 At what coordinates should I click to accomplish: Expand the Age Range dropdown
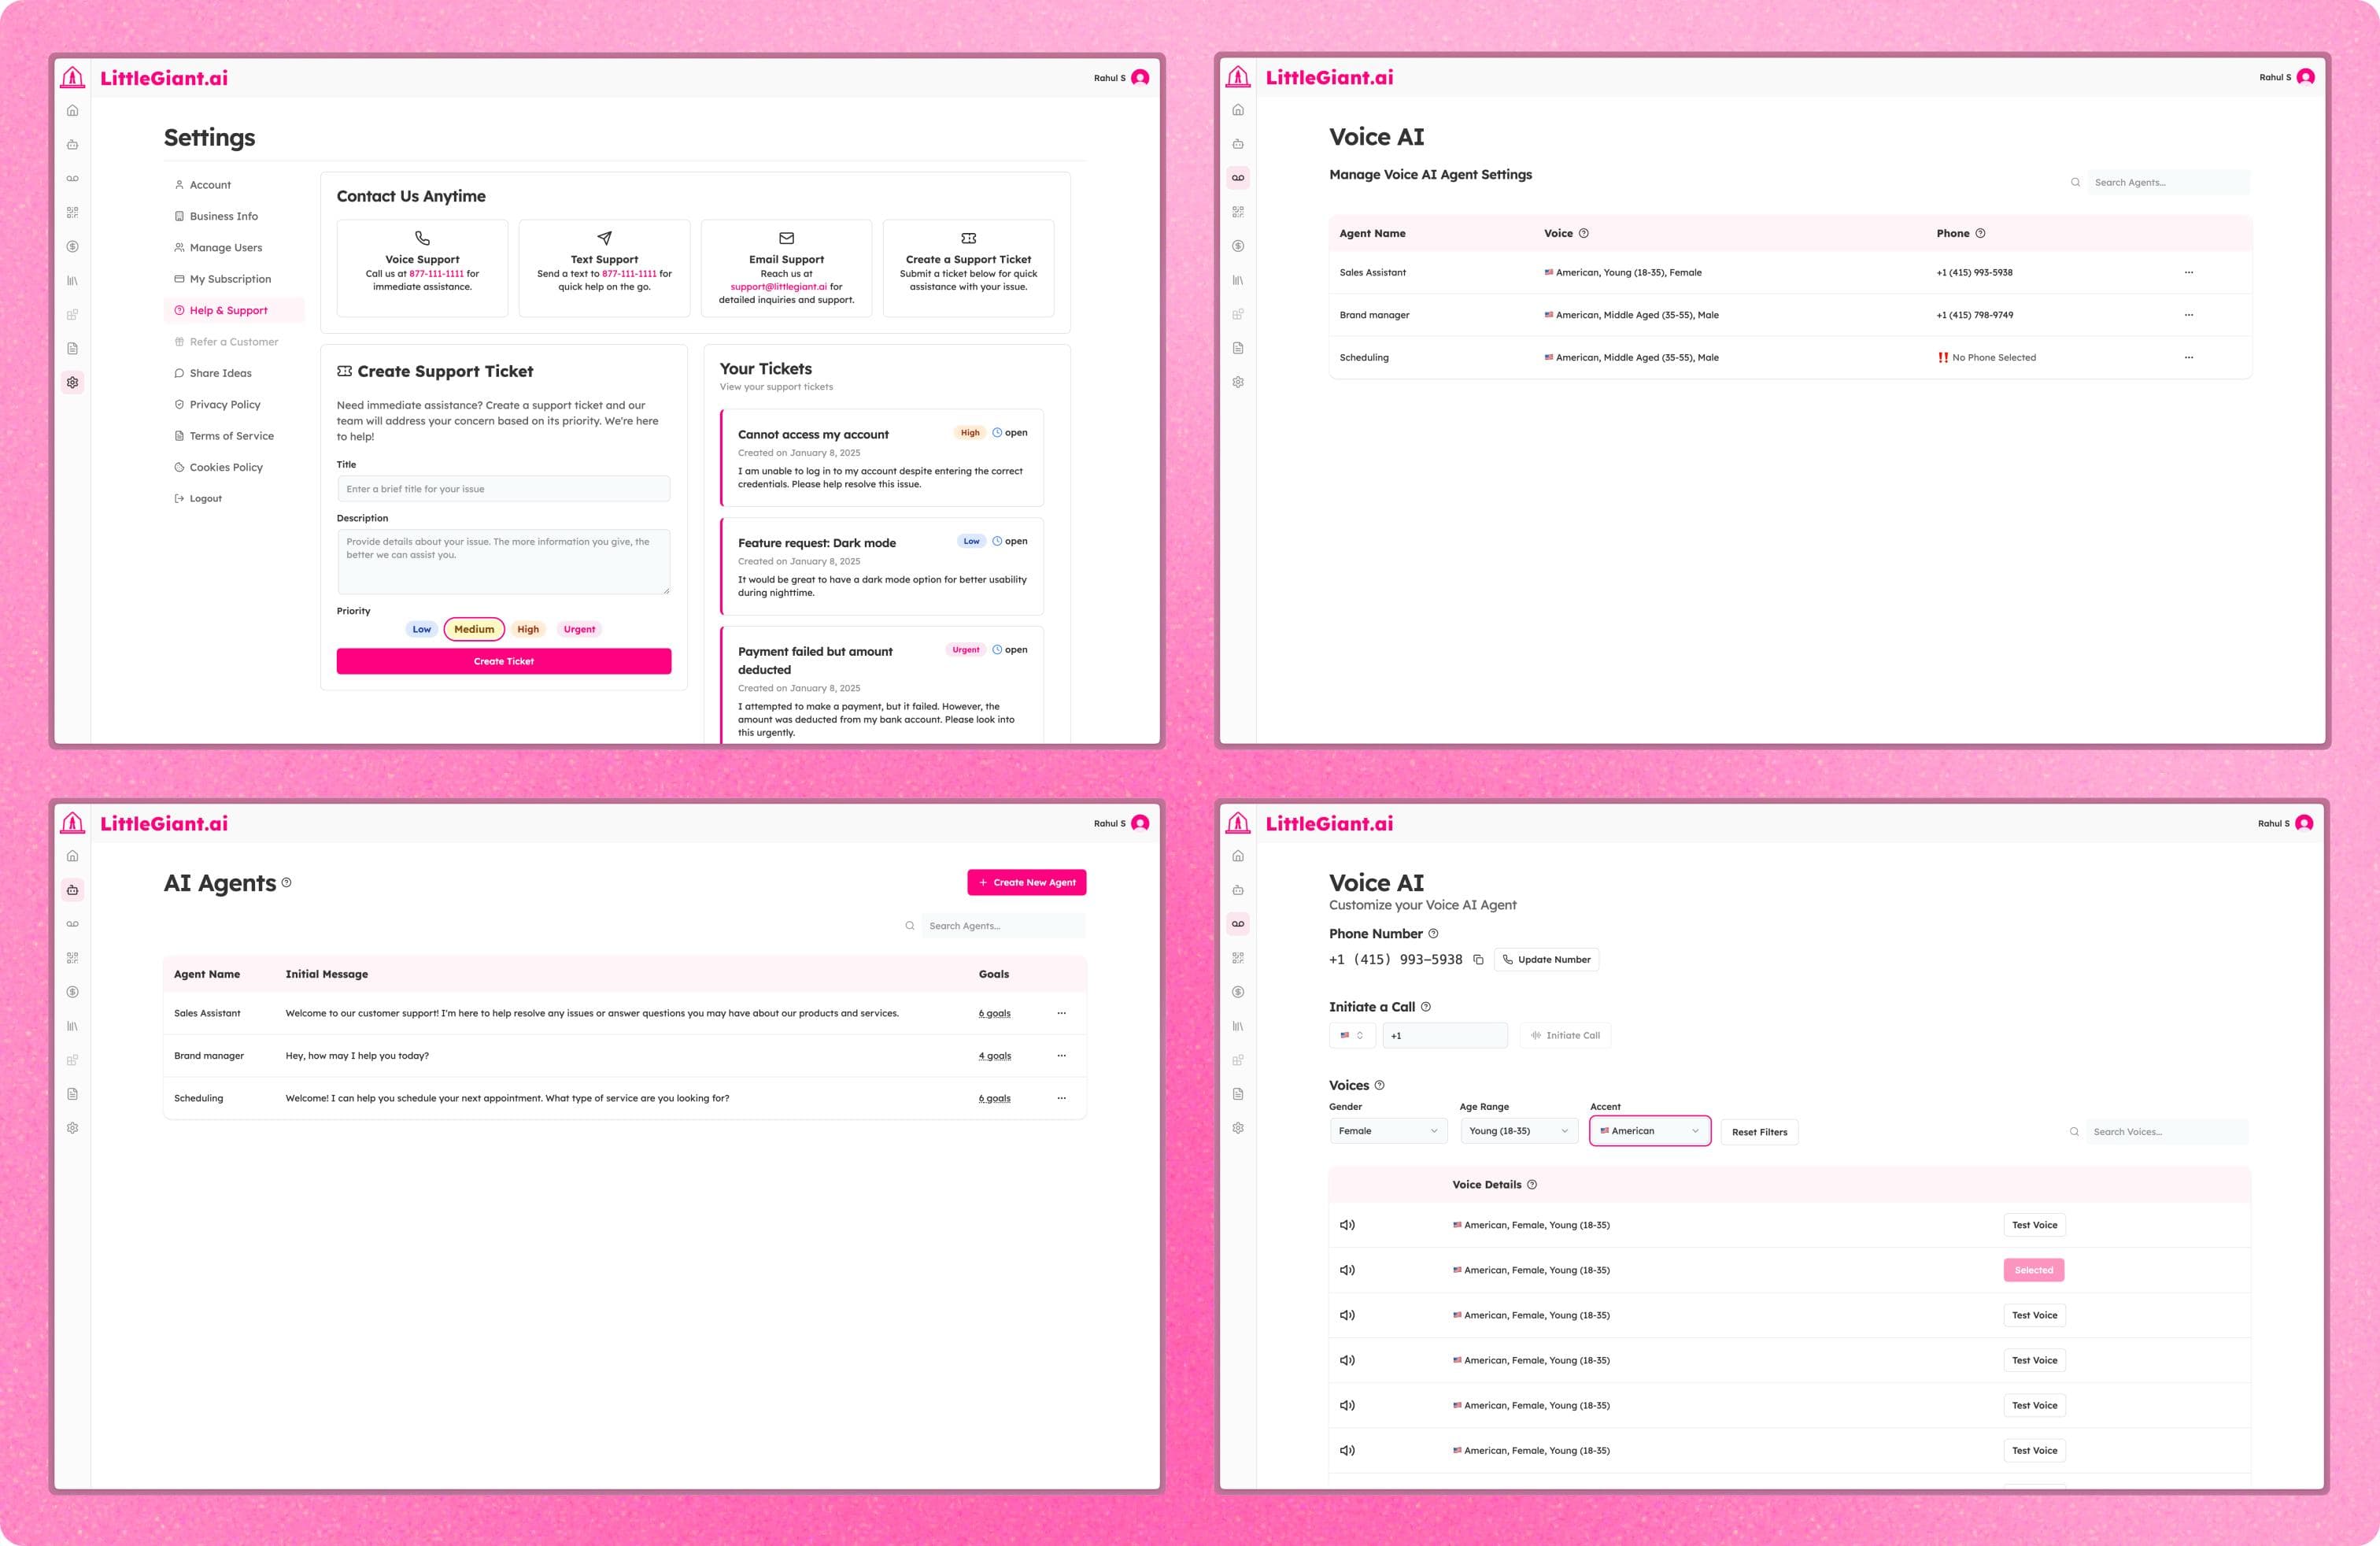[x=1518, y=1131]
